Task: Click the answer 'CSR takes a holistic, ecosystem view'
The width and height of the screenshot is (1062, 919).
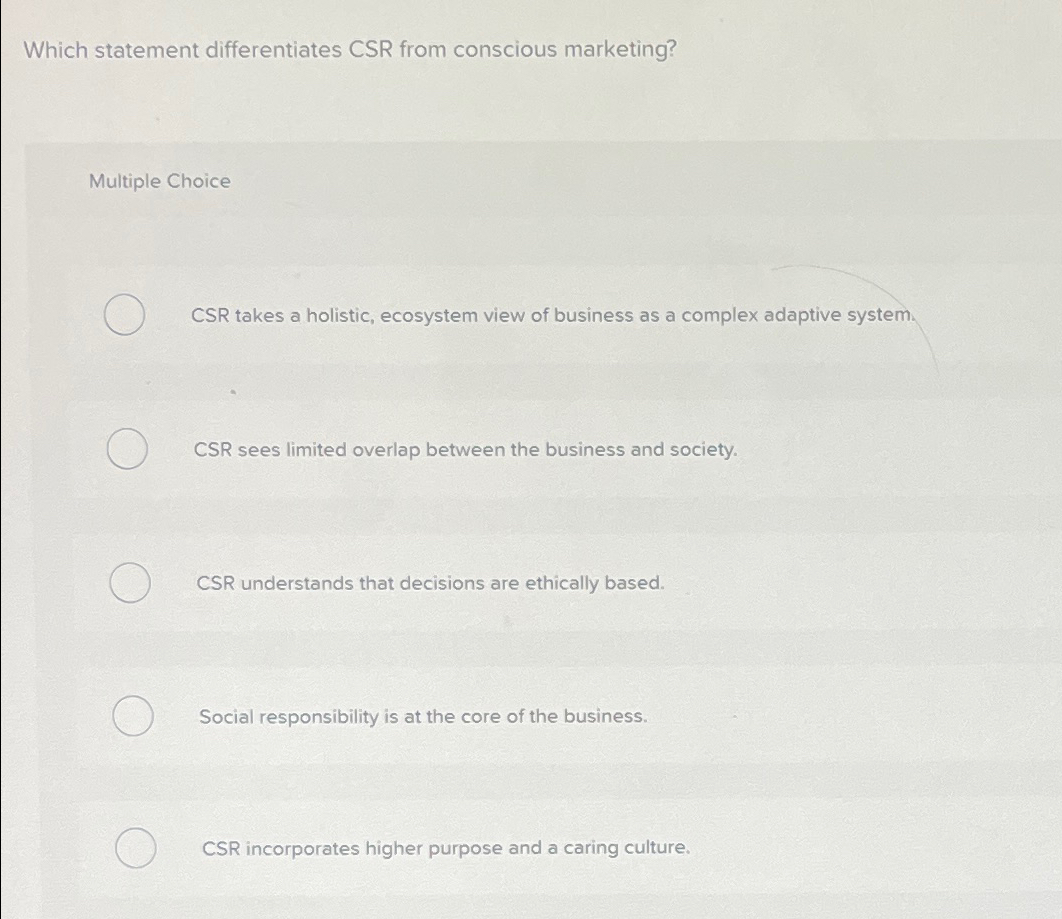Action: (x=551, y=315)
